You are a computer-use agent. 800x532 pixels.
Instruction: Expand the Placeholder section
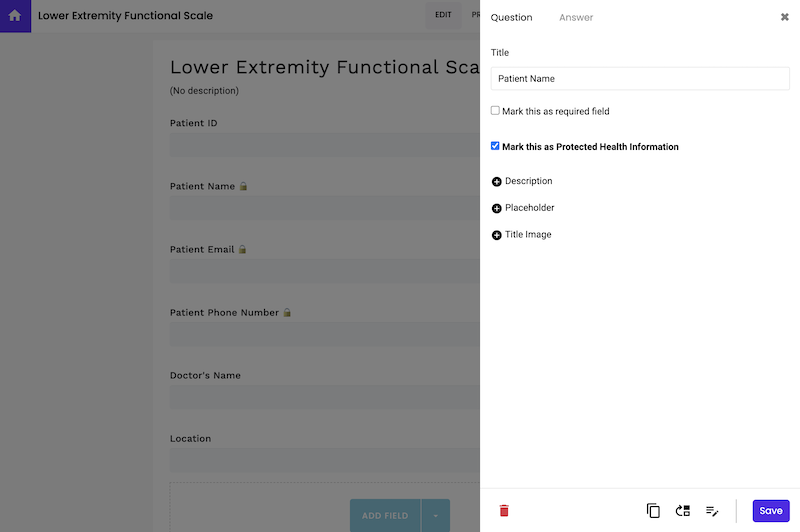pos(497,208)
